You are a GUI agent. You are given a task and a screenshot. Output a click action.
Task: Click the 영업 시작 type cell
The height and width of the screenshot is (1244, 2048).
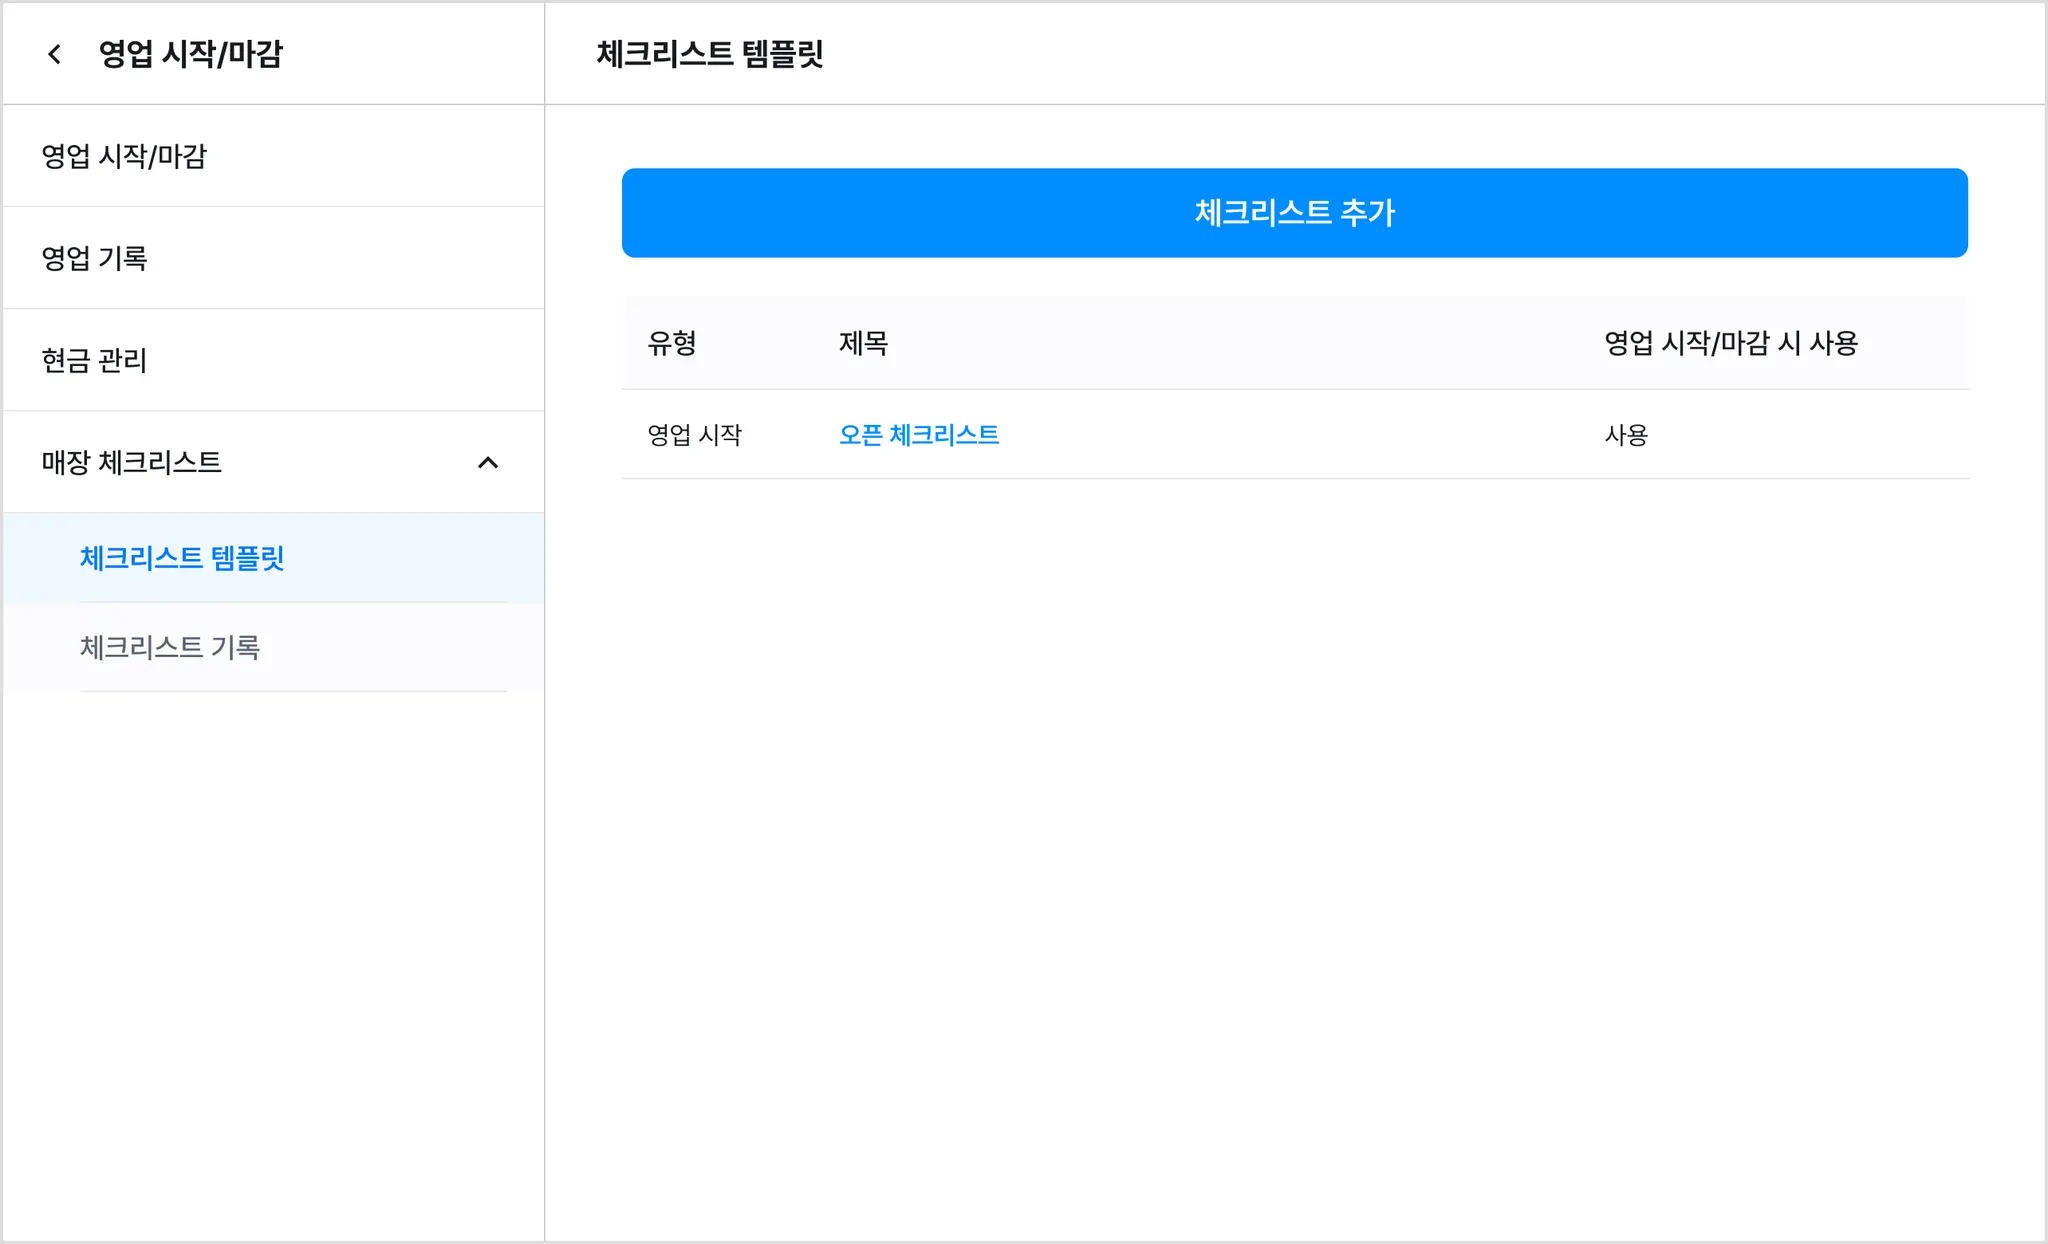(695, 435)
